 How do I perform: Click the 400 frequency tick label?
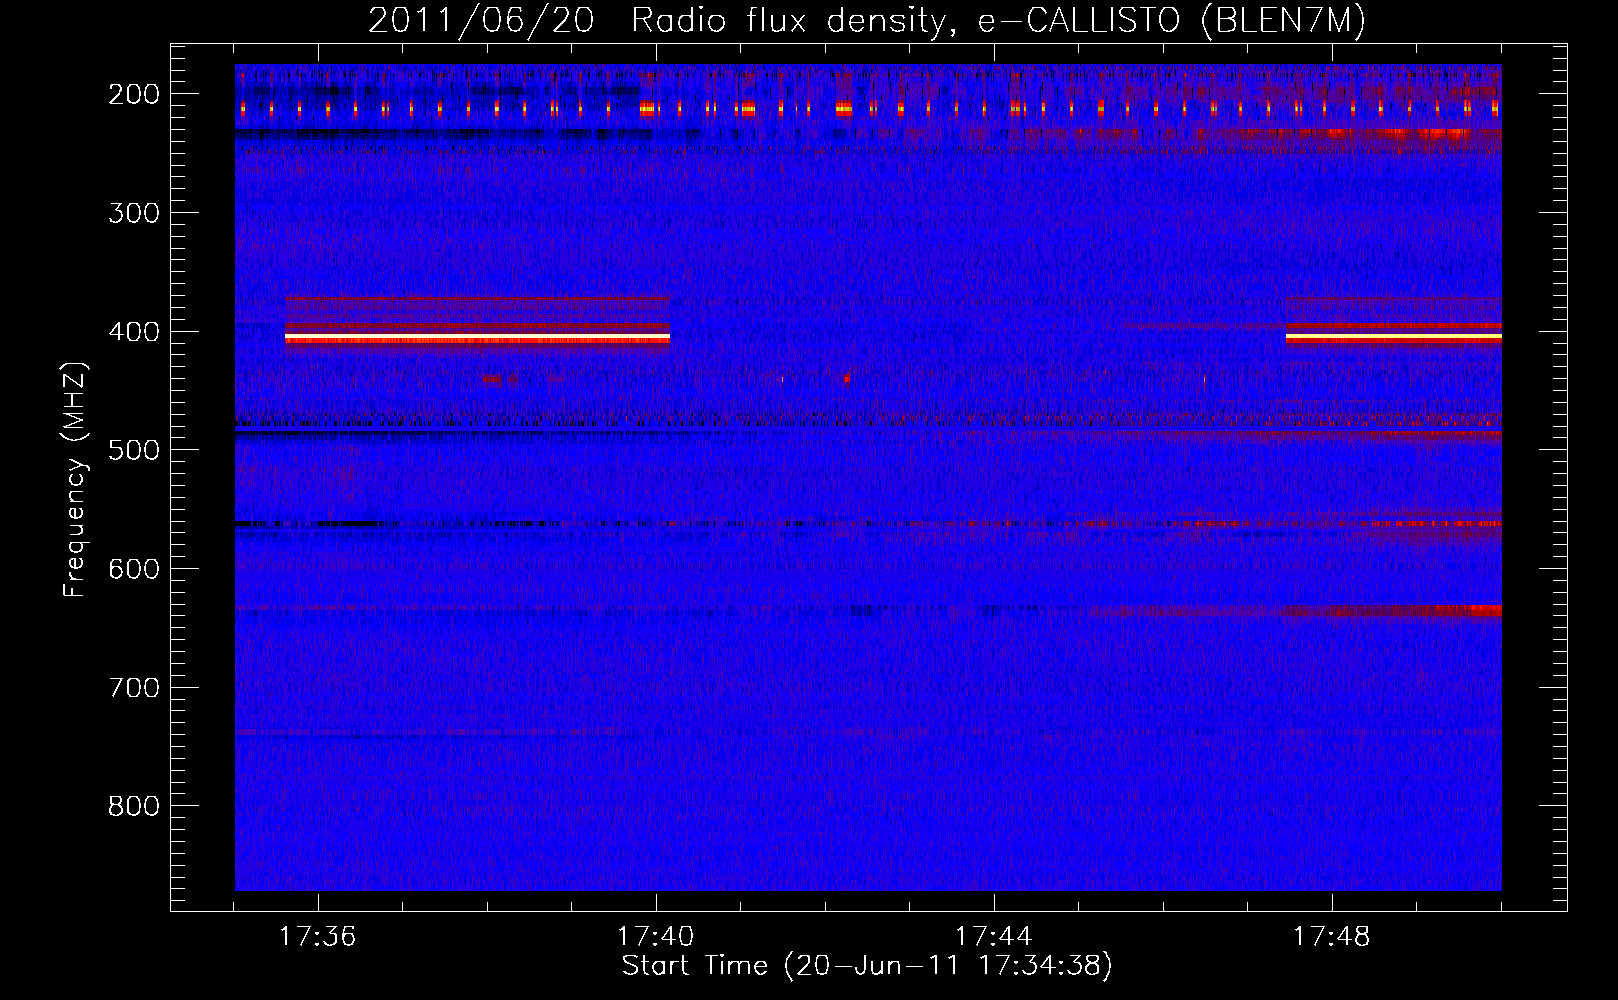(134, 332)
